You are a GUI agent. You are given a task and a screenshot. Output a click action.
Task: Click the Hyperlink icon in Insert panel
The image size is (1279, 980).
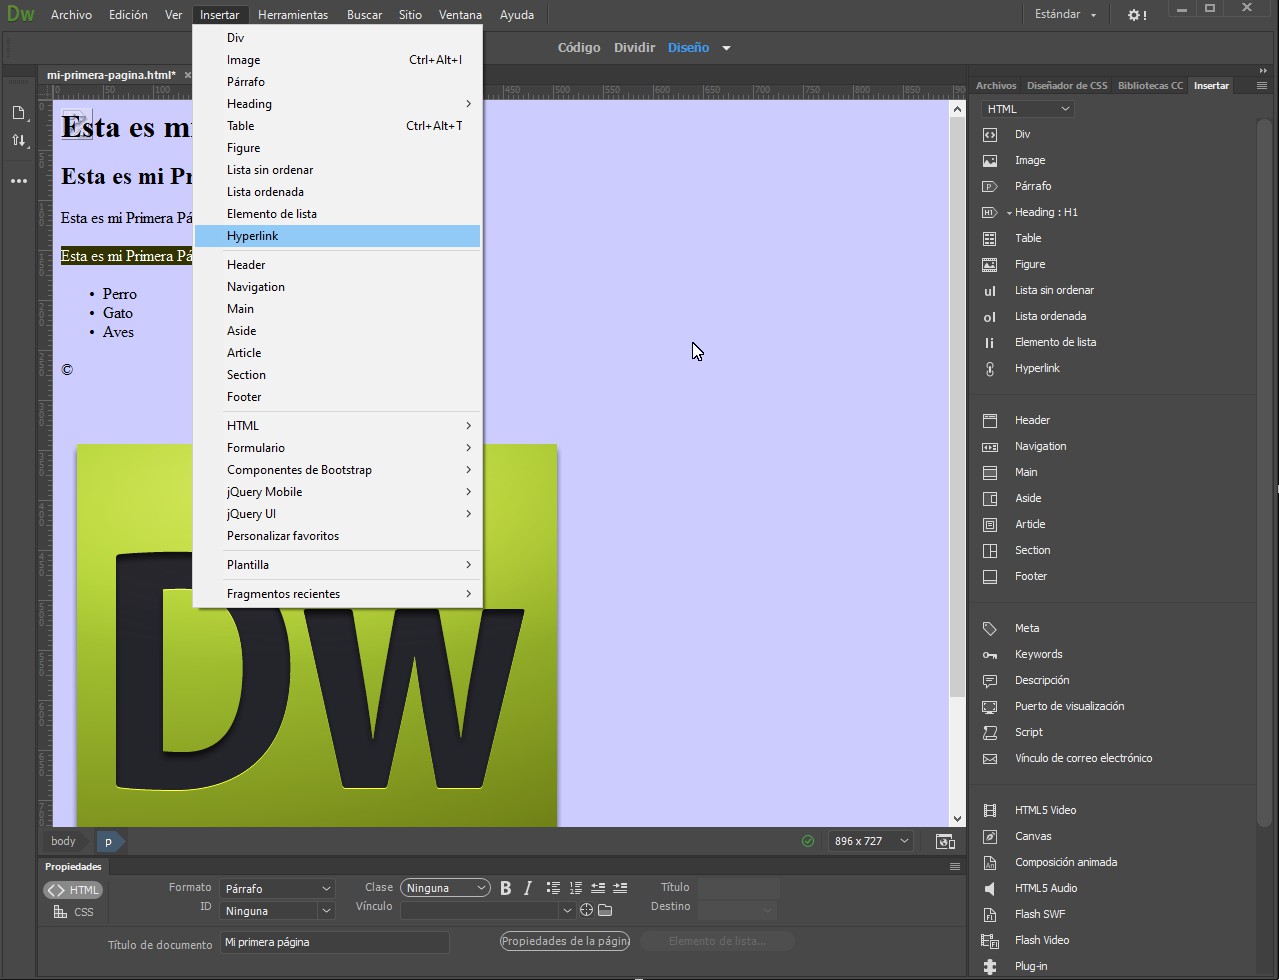click(990, 368)
